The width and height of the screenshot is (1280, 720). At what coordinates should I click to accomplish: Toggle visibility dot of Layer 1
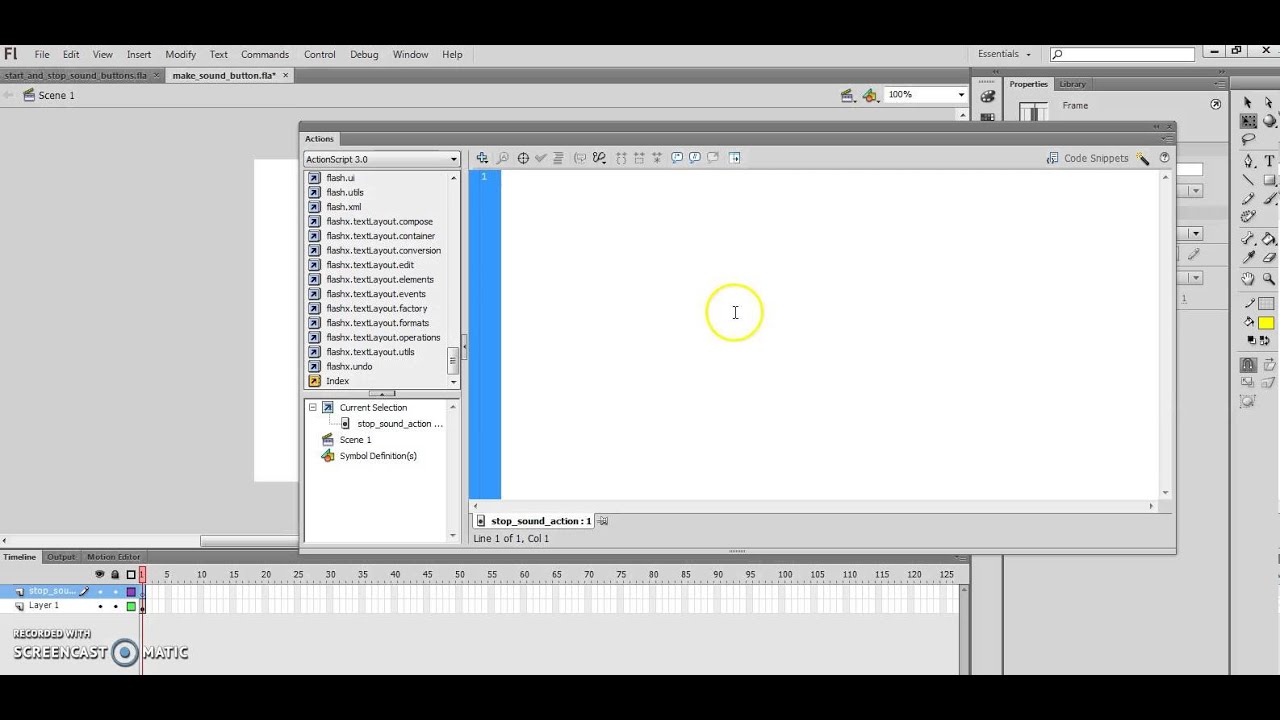click(99, 606)
